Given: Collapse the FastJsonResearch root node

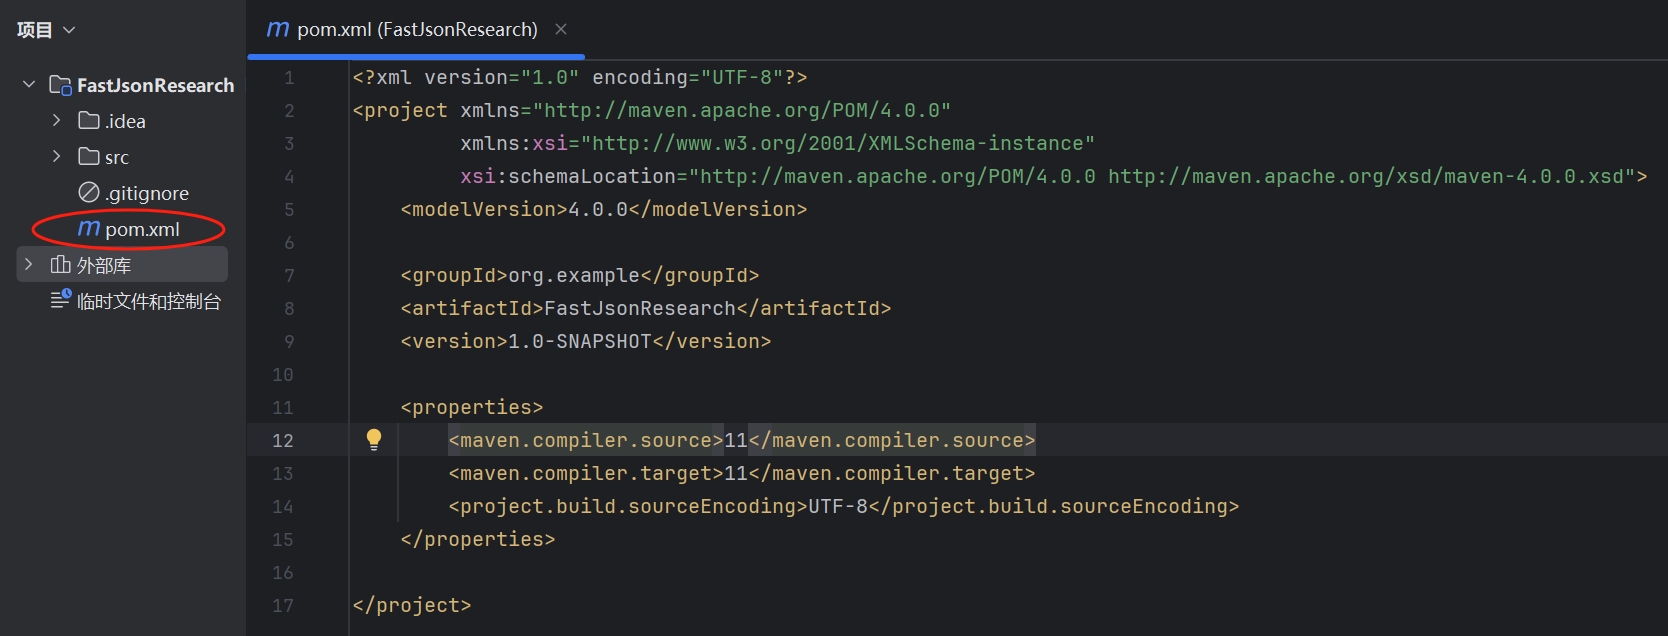Looking at the screenshot, I should click(29, 85).
